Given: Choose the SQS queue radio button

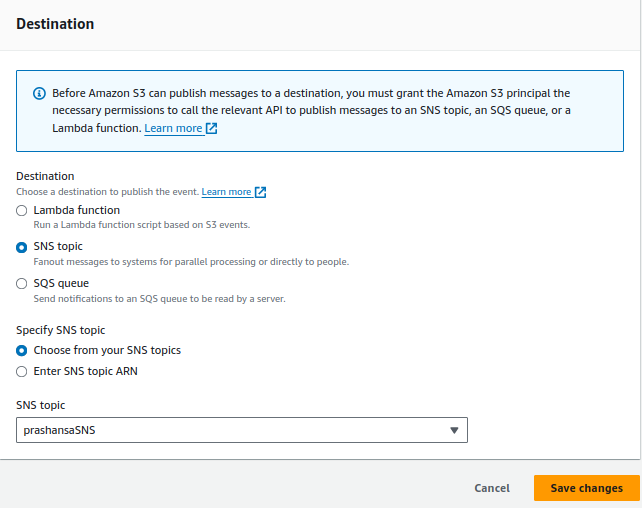Looking at the screenshot, I should point(21,284).
